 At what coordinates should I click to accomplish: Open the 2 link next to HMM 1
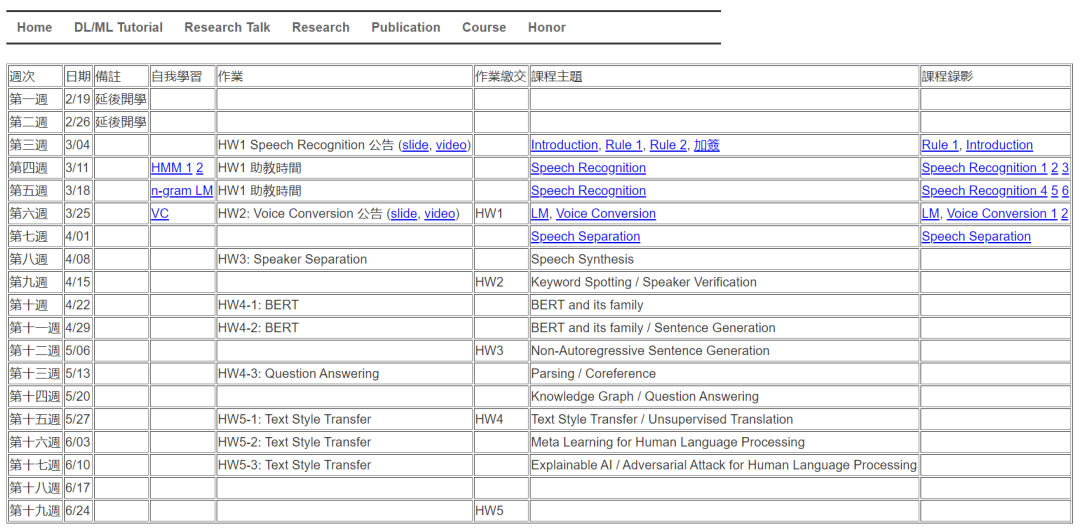pyautogui.click(x=200, y=168)
